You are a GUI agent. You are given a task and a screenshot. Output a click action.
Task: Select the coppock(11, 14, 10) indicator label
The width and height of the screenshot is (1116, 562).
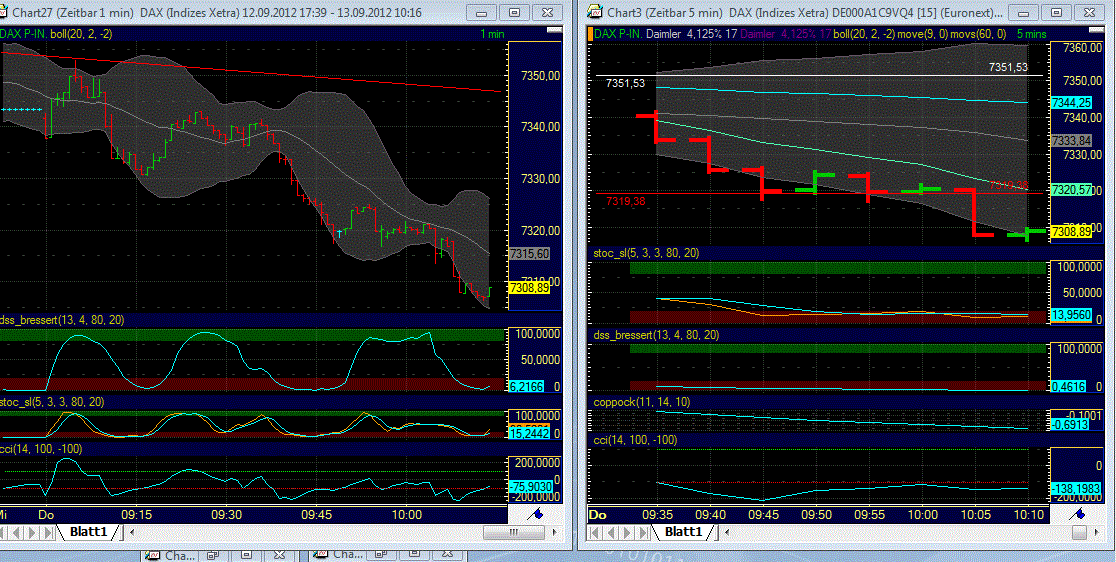coord(641,402)
